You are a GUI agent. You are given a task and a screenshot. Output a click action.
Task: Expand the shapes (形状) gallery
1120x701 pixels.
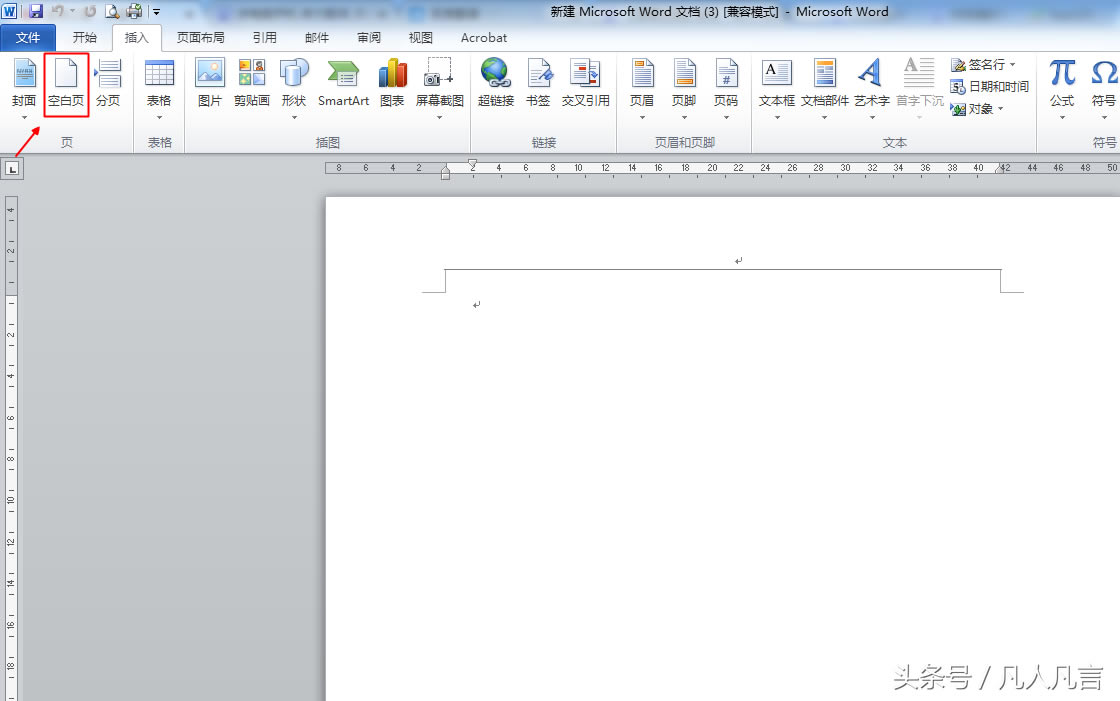pos(294,116)
